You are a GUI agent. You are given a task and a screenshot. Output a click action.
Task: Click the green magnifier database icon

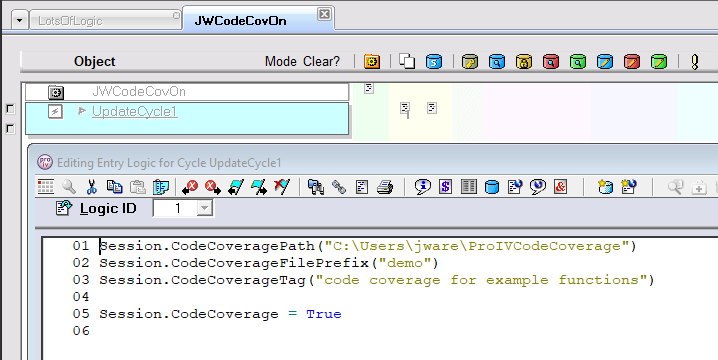coord(578,61)
